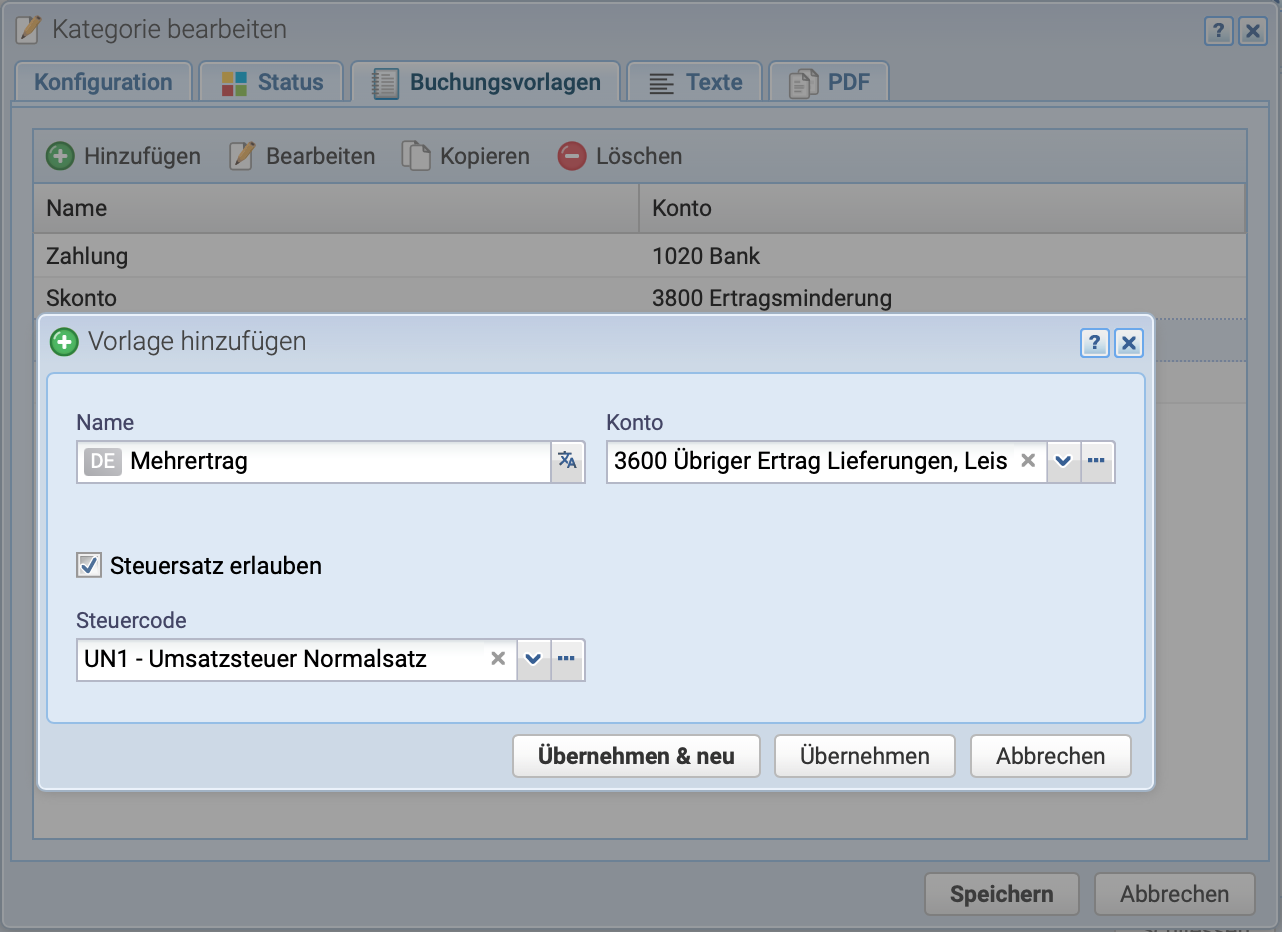Sort by the Name column header
This screenshot has height=932, width=1282.
(x=336, y=208)
